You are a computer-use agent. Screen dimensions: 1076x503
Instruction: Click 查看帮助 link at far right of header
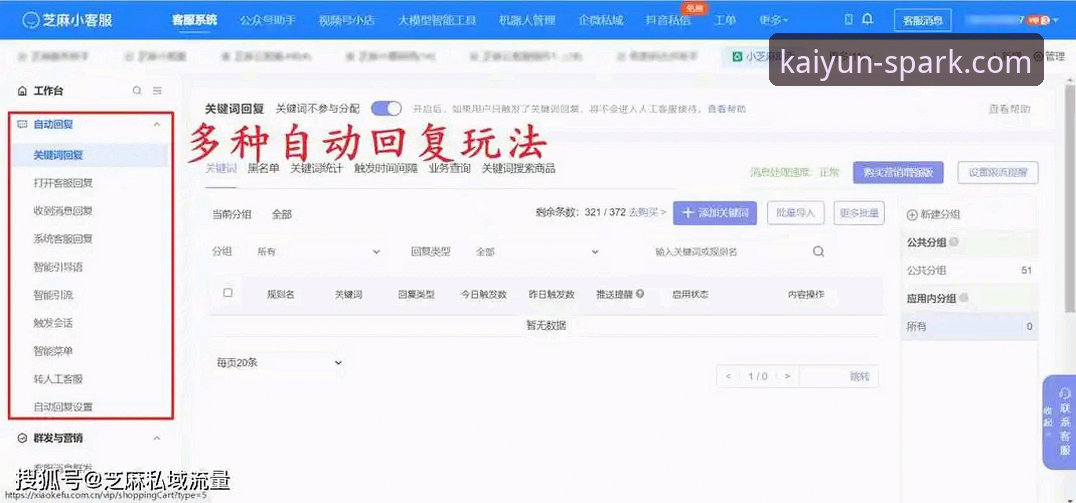coord(1009,108)
